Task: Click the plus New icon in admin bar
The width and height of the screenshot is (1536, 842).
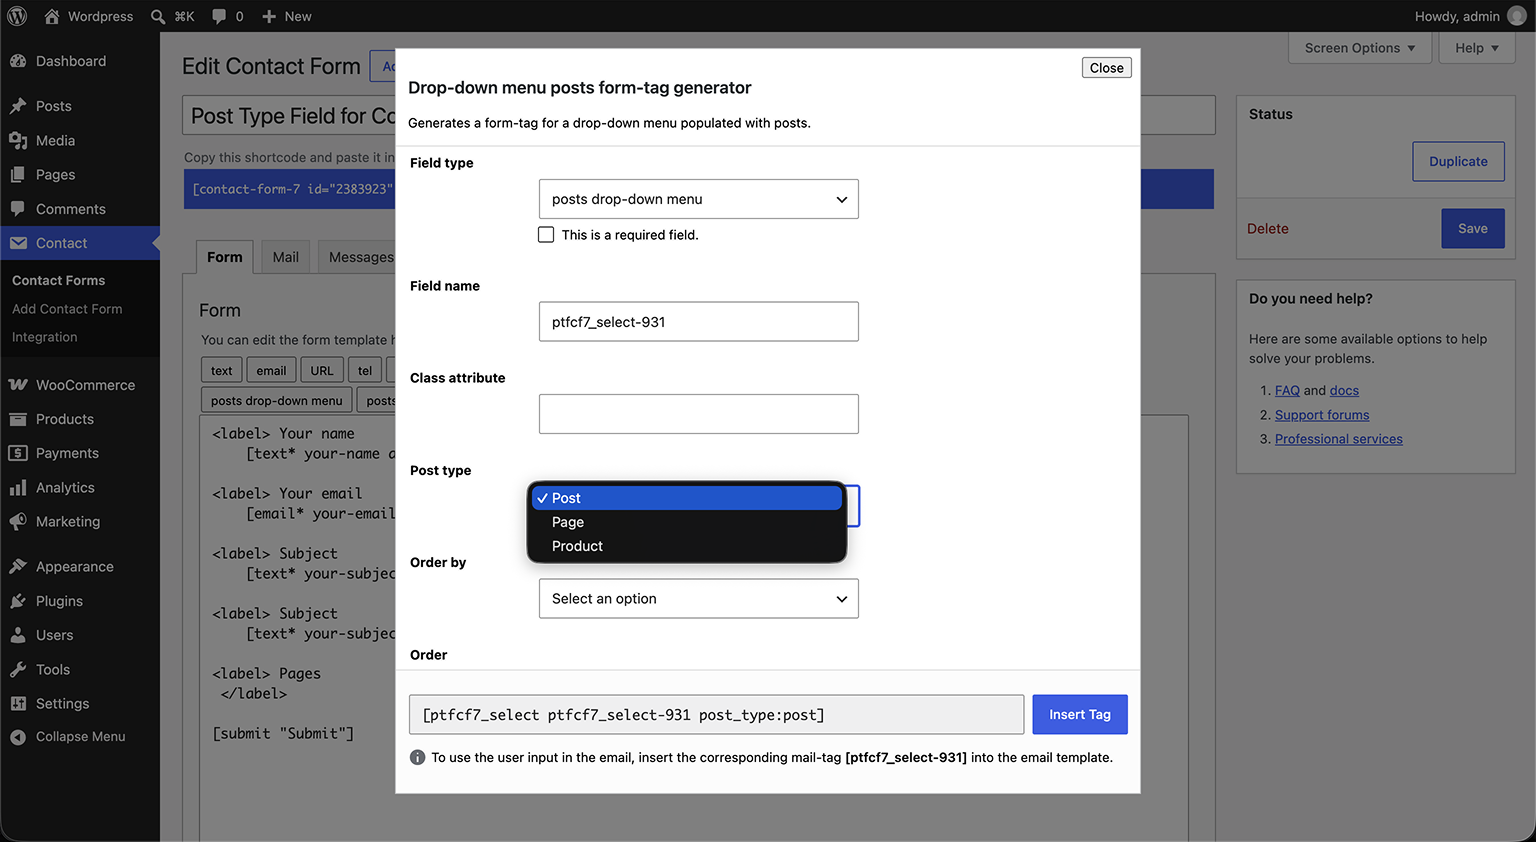Action: tap(269, 16)
